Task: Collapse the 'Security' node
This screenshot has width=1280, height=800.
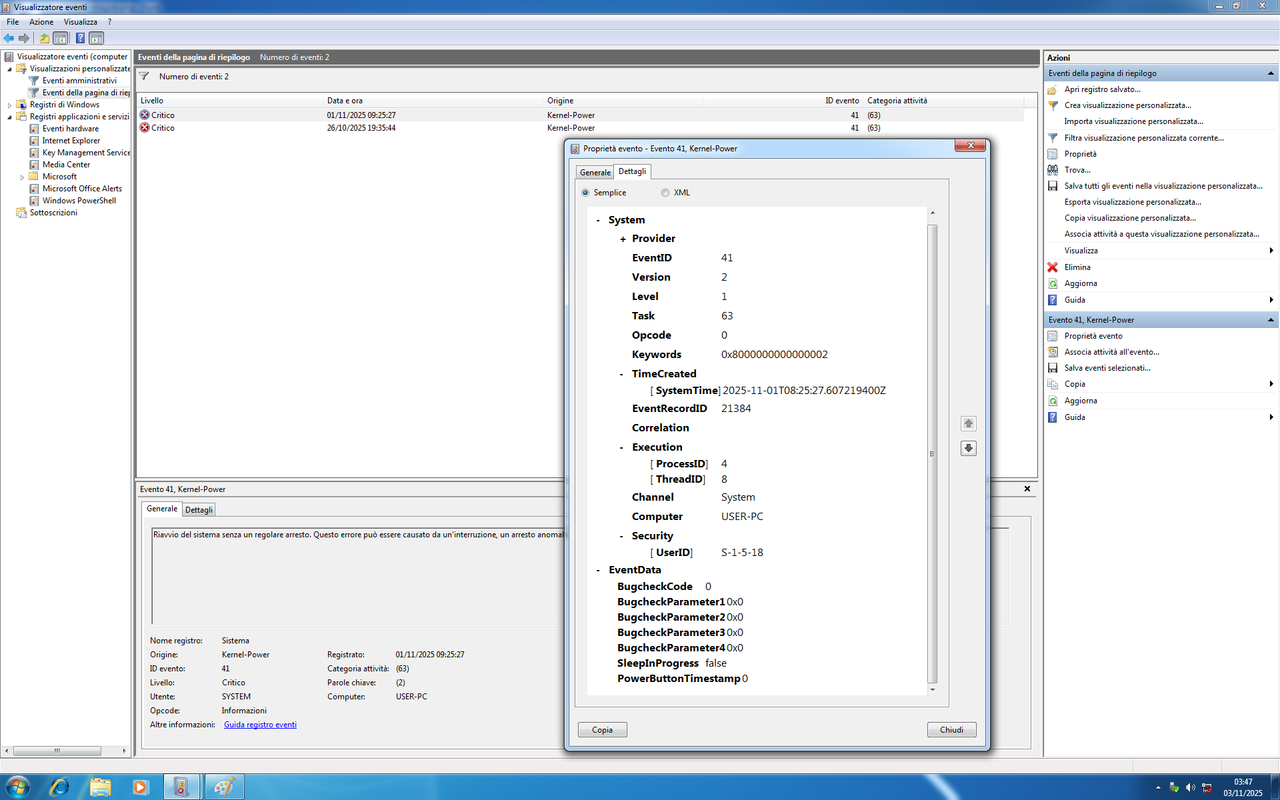Action: pyautogui.click(x=622, y=536)
